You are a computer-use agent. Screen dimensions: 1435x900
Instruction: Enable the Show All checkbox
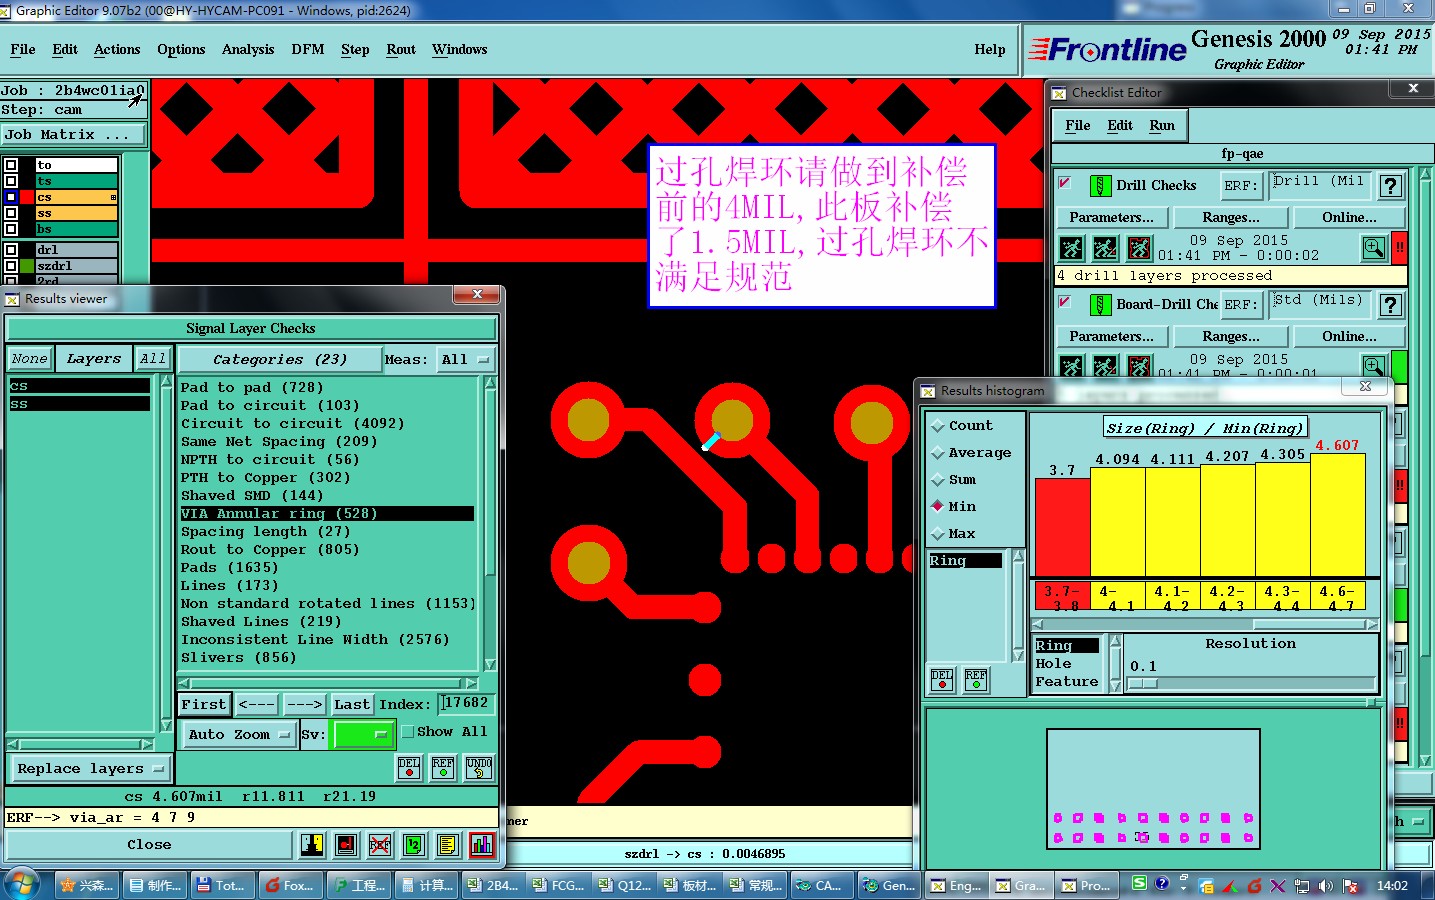[x=407, y=732]
